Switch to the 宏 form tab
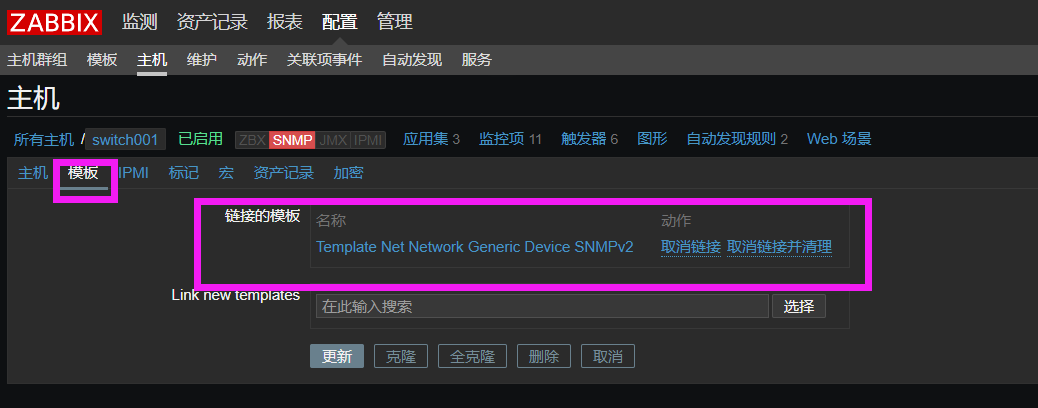 pos(226,174)
